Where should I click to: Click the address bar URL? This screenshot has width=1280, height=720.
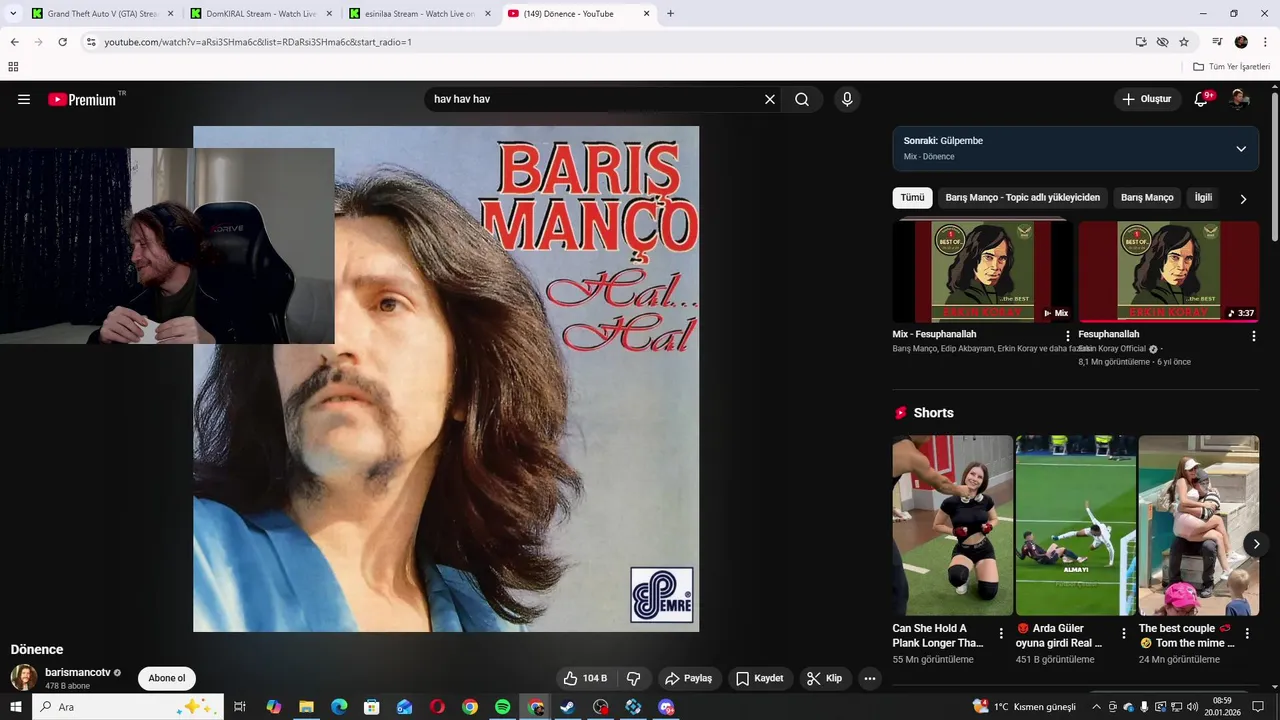(258, 42)
